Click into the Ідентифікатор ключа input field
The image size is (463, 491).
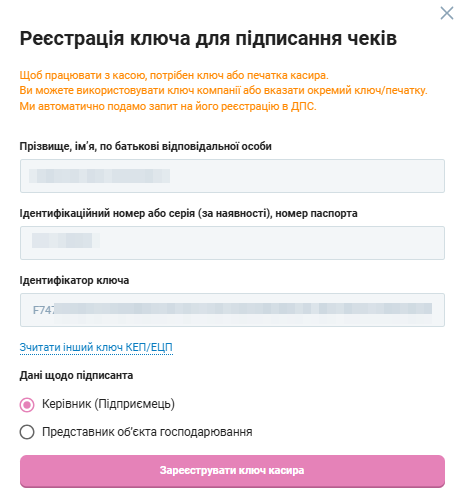232,310
